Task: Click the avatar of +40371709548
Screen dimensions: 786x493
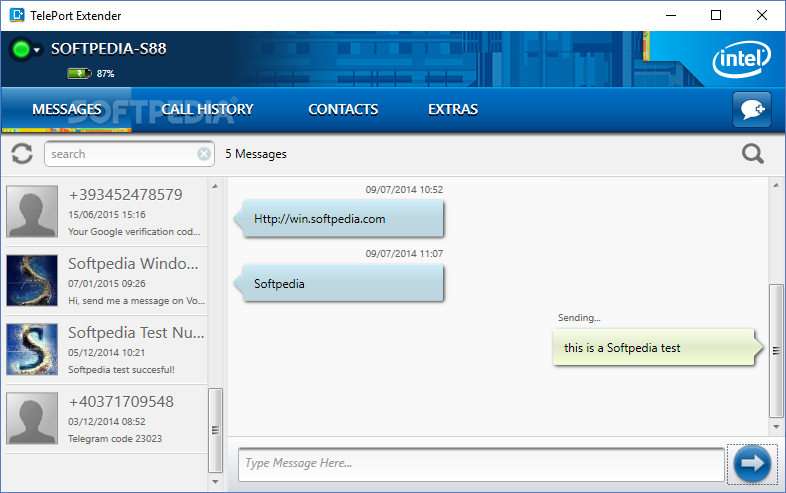Action: (32, 418)
